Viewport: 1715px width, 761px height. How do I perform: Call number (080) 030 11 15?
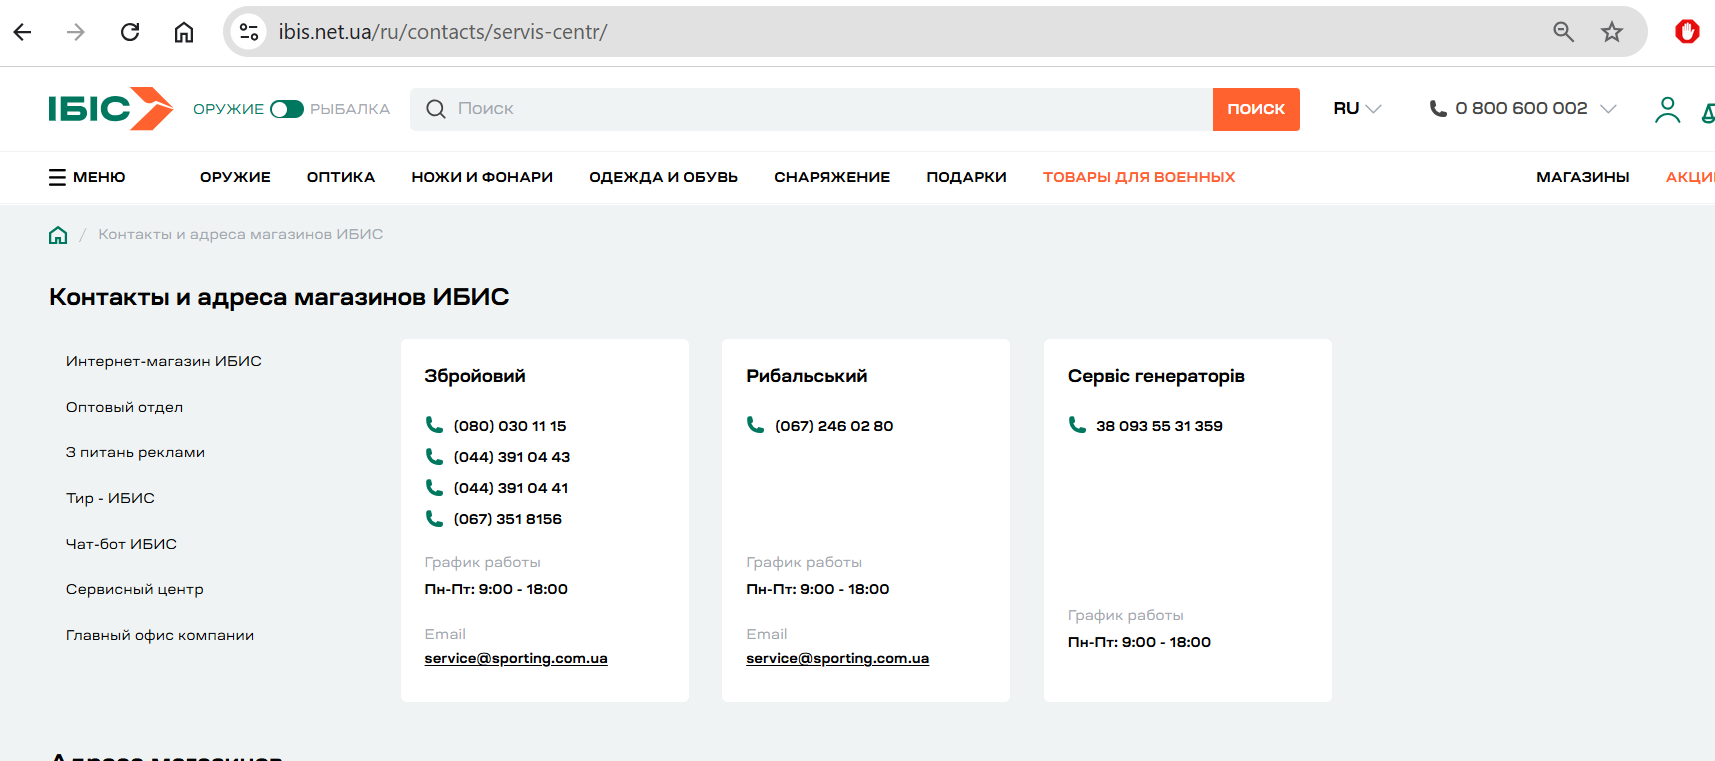510,426
